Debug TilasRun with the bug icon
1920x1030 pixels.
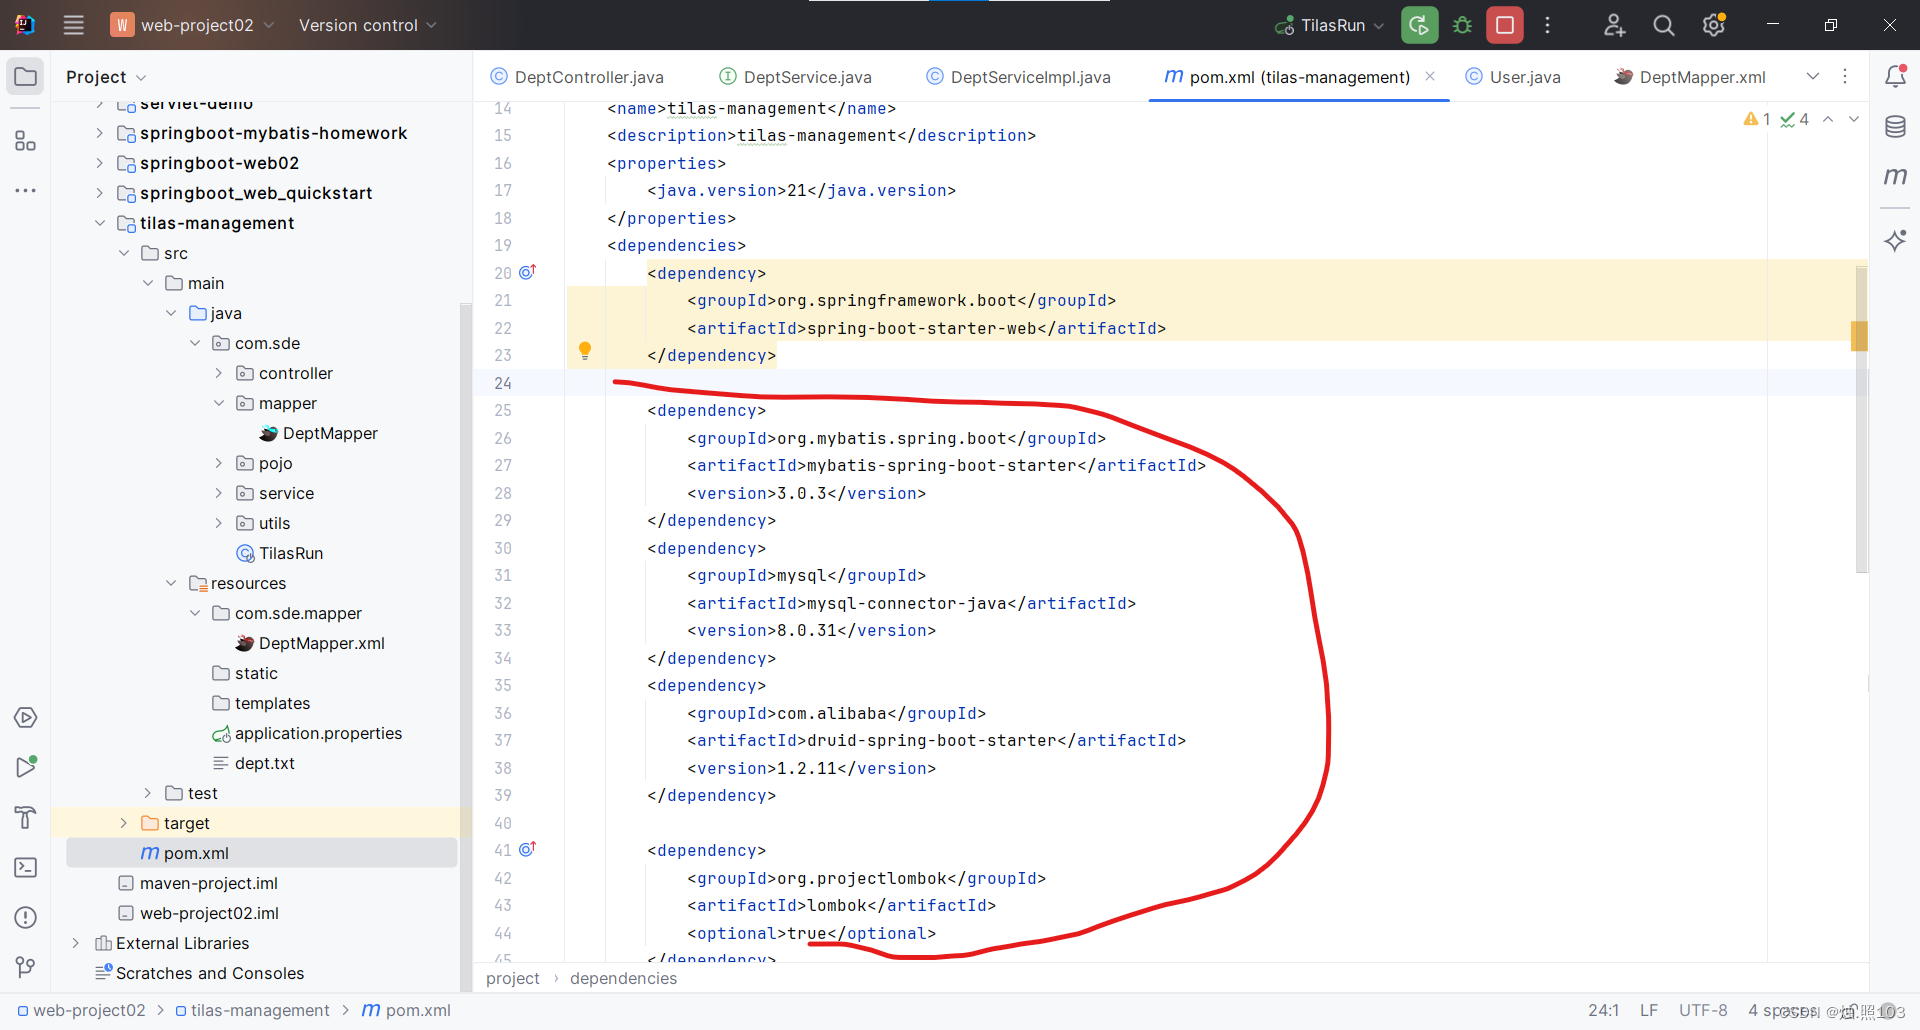(x=1462, y=25)
